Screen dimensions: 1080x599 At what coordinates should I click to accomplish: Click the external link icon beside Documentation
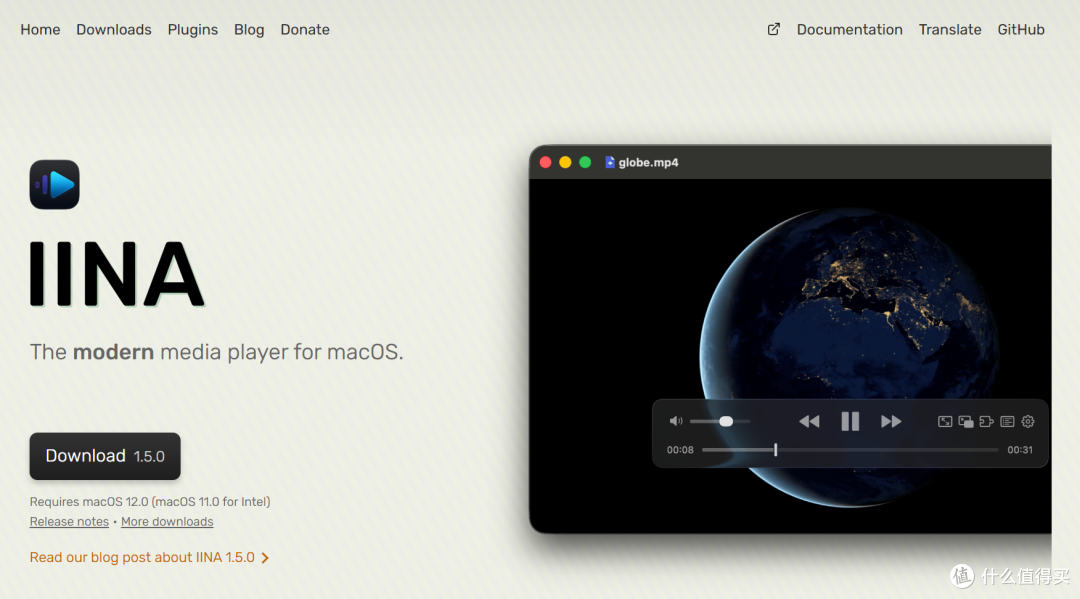[x=773, y=30]
